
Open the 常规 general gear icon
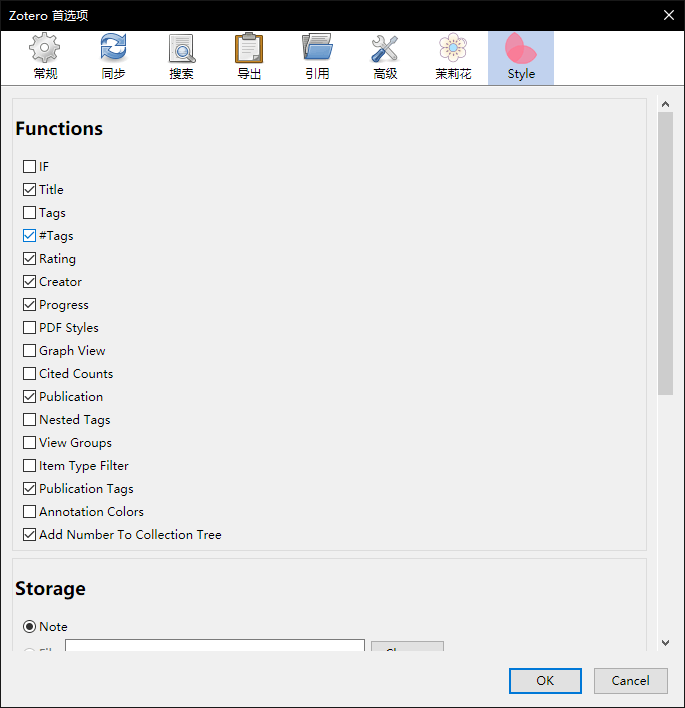coord(45,48)
